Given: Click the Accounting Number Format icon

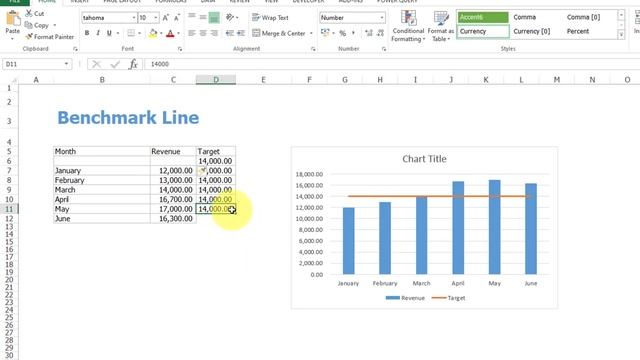Looking at the screenshot, I should click(325, 33).
